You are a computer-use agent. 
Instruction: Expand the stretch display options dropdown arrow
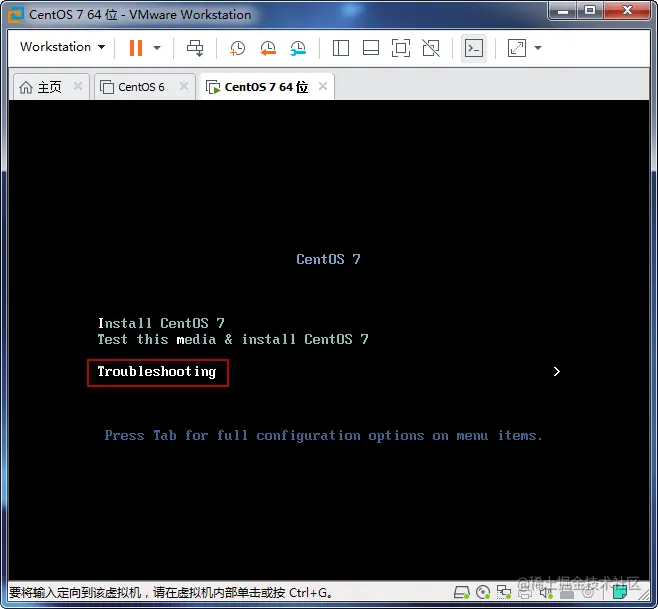[x=538, y=48]
